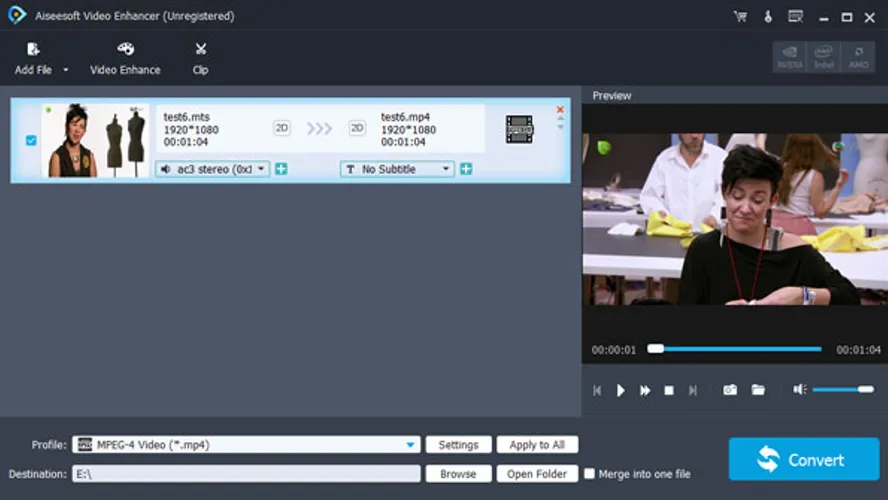Click the Settings button
The height and width of the screenshot is (500, 888).
pos(458,445)
